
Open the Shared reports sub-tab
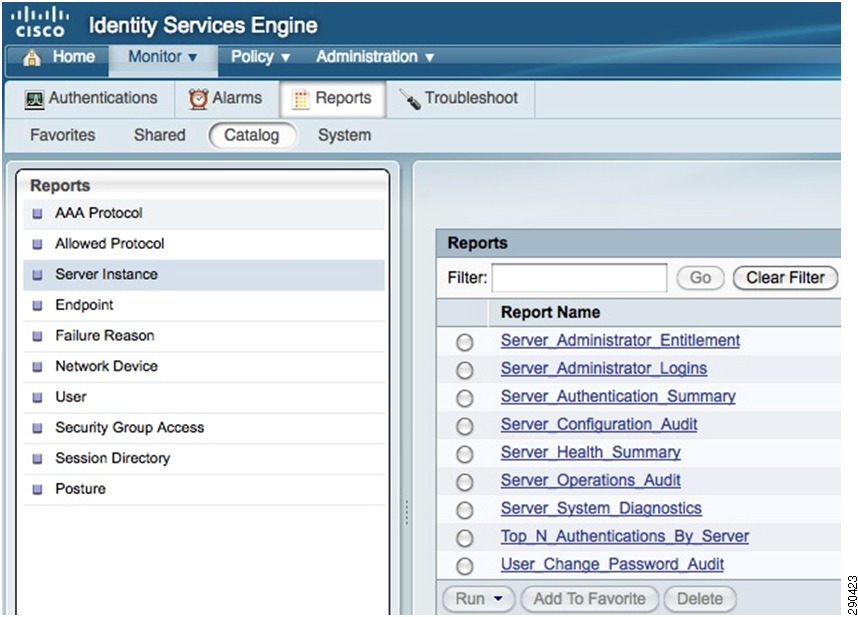coord(159,135)
